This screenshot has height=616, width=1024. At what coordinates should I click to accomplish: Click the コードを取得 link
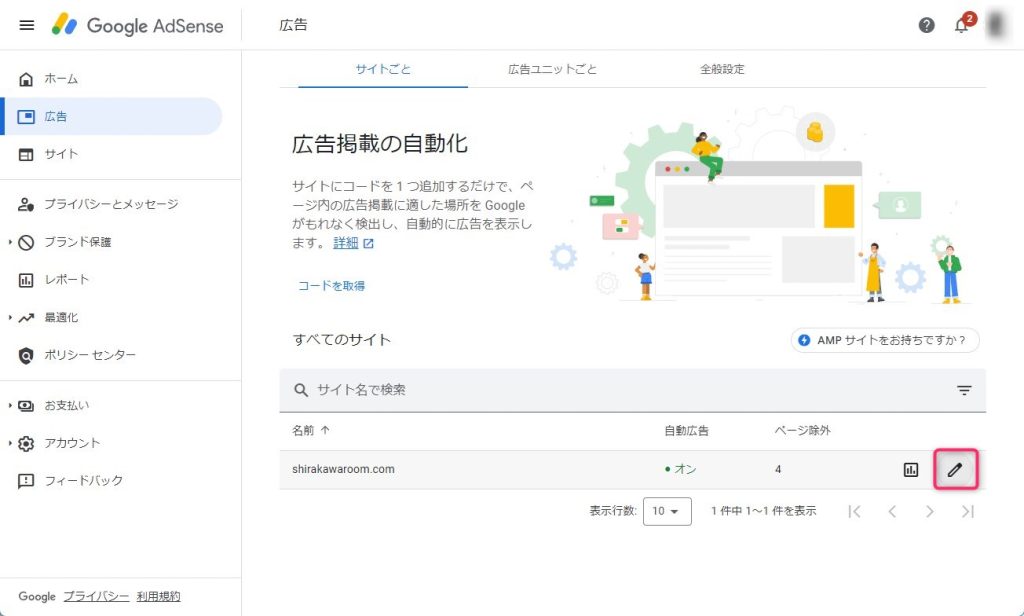[x=331, y=285]
